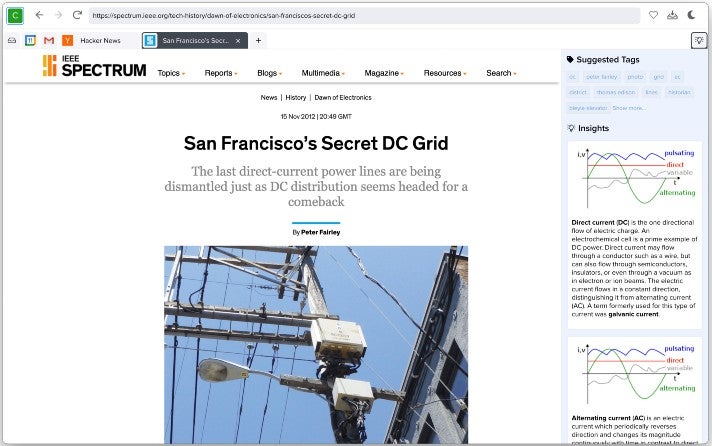Click Show more in Suggested Tags
This screenshot has width=712, height=446.
pyautogui.click(x=629, y=108)
